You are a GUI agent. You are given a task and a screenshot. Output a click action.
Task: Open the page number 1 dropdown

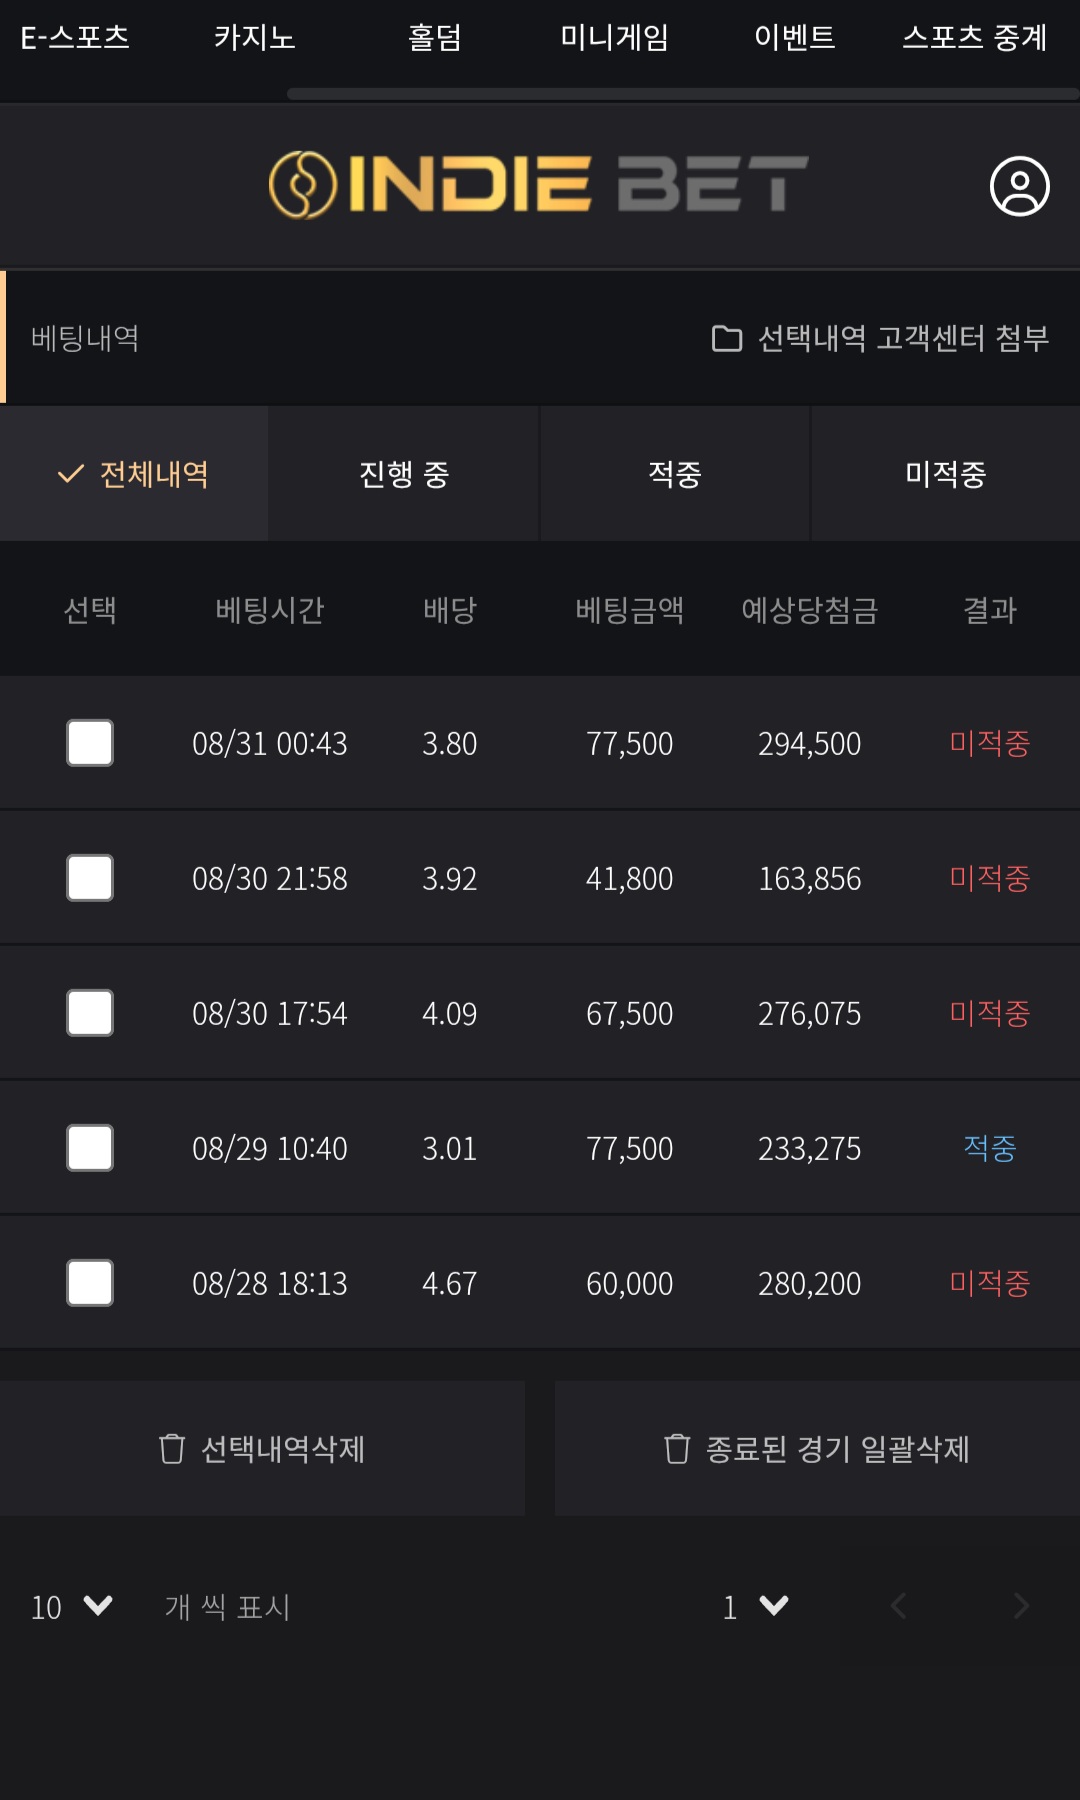[x=756, y=1607]
